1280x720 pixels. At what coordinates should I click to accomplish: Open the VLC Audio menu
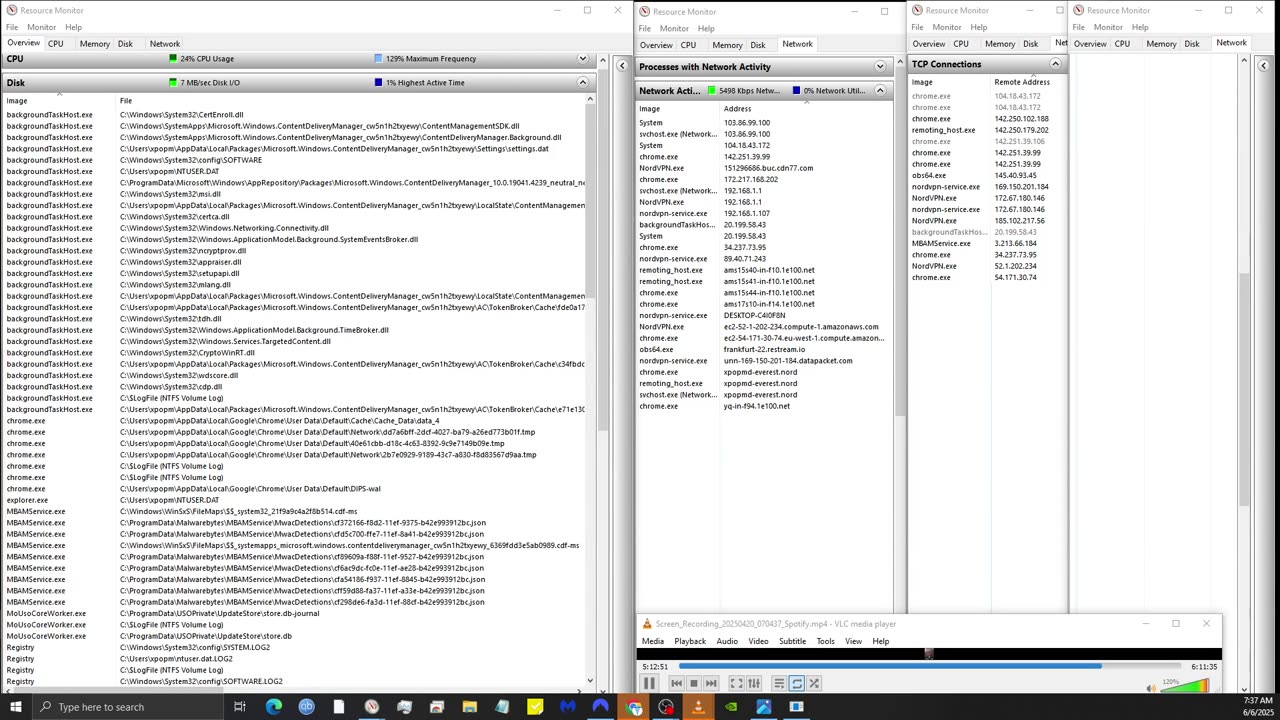point(727,641)
